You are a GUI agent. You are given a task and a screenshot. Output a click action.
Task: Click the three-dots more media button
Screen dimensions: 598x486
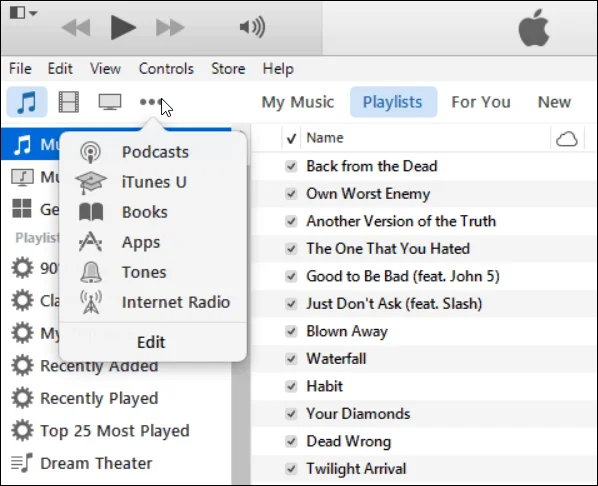click(x=151, y=102)
